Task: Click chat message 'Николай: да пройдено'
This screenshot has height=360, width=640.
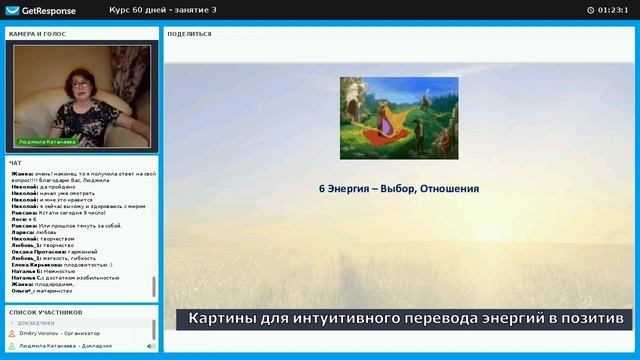Action: tap(43, 187)
